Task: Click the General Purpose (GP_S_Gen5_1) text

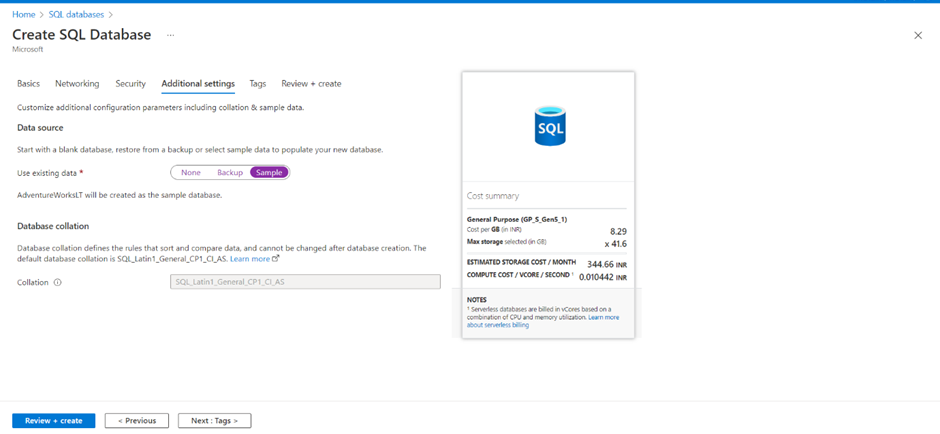Action: click(x=517, y=219)
